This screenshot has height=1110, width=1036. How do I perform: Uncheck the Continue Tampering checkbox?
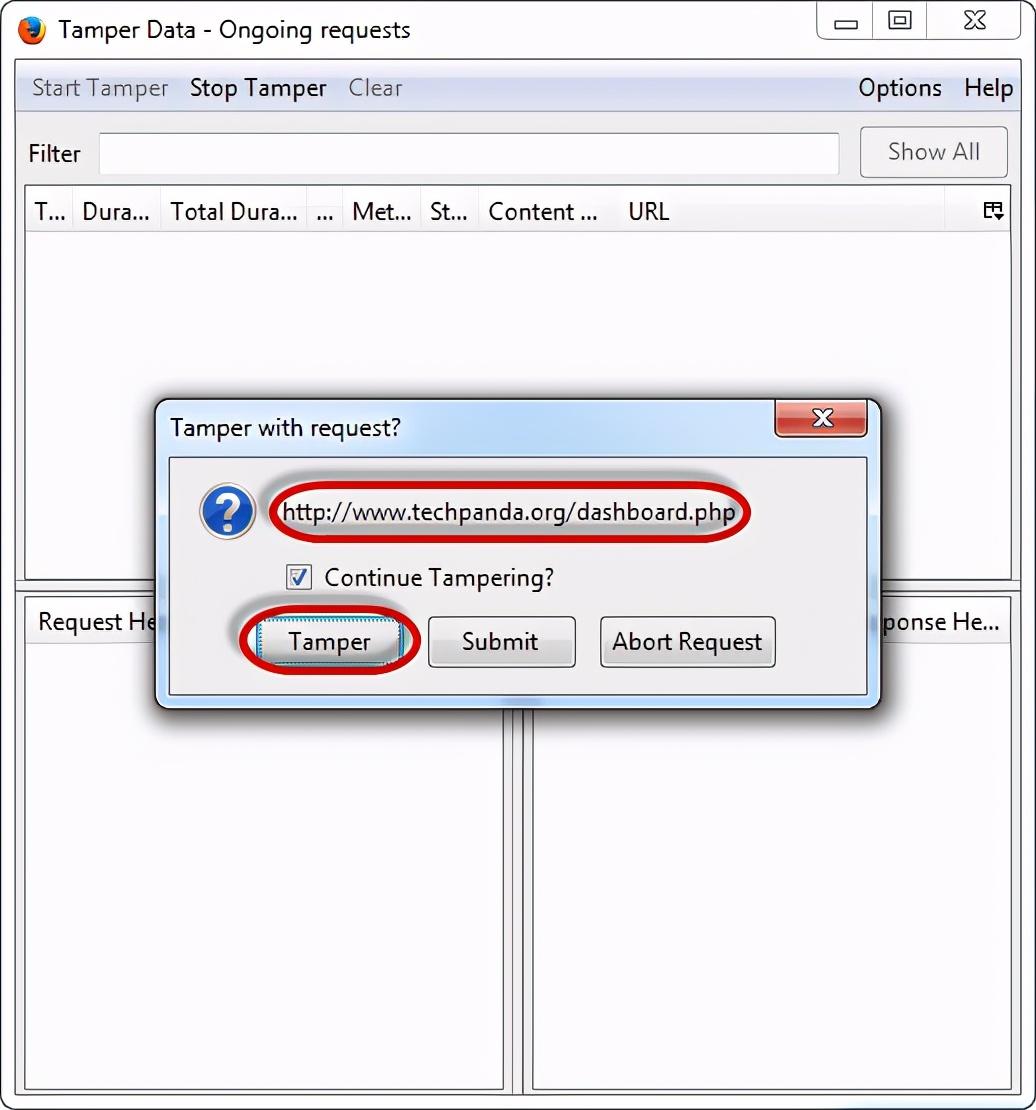(x=298, y=577)
